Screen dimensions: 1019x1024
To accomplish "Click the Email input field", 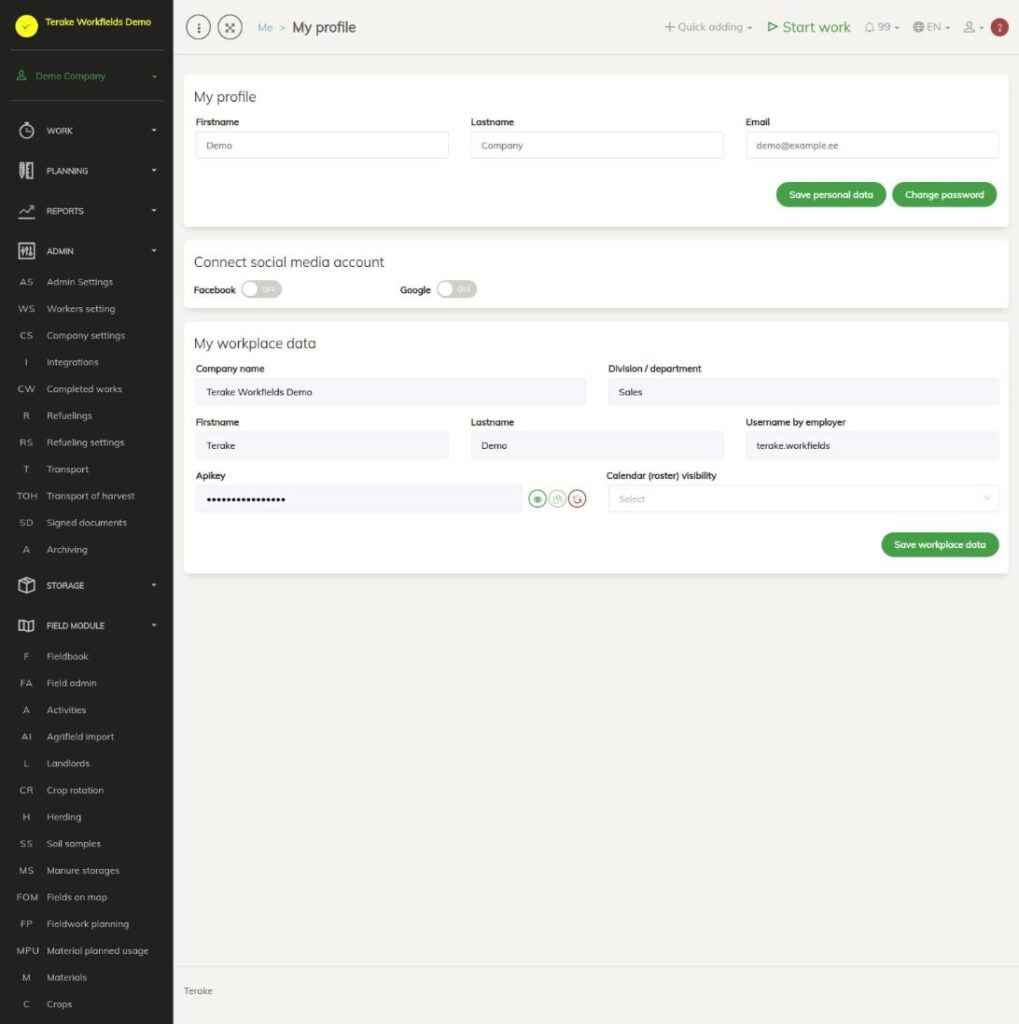I will (x=872, y=146).
